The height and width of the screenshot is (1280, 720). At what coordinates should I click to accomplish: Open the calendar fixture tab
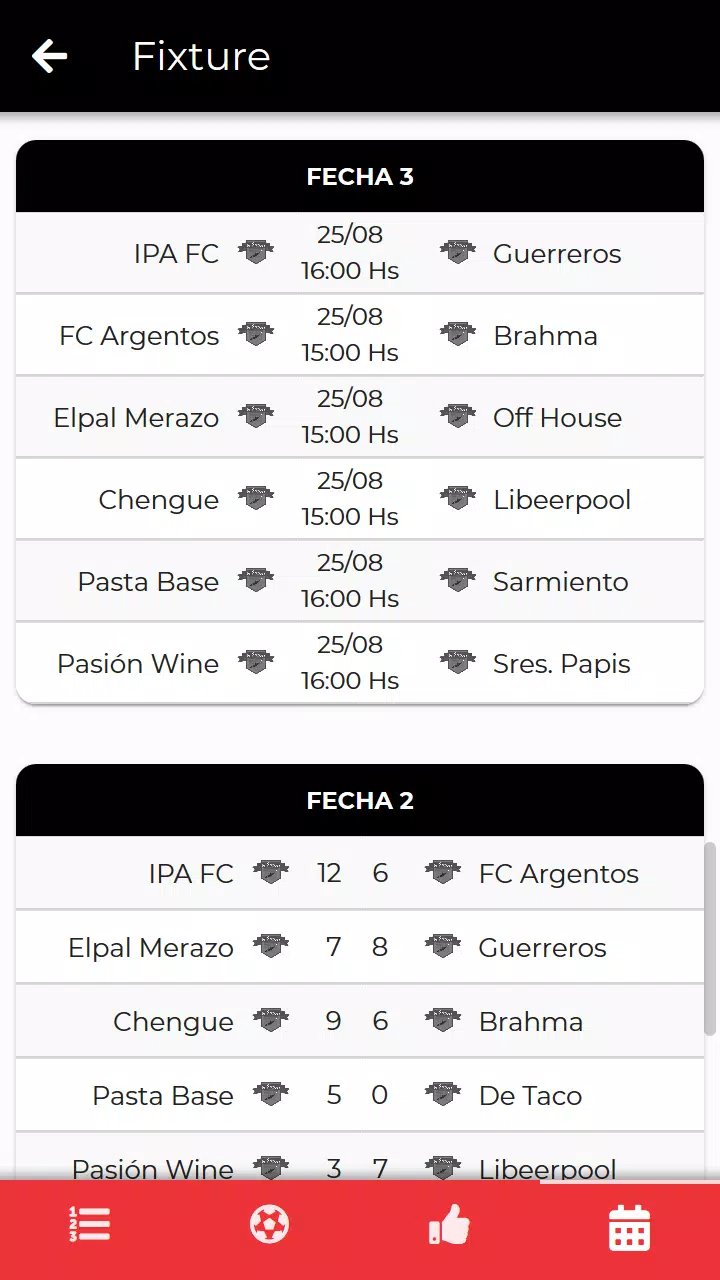(x=629, y=1227)
